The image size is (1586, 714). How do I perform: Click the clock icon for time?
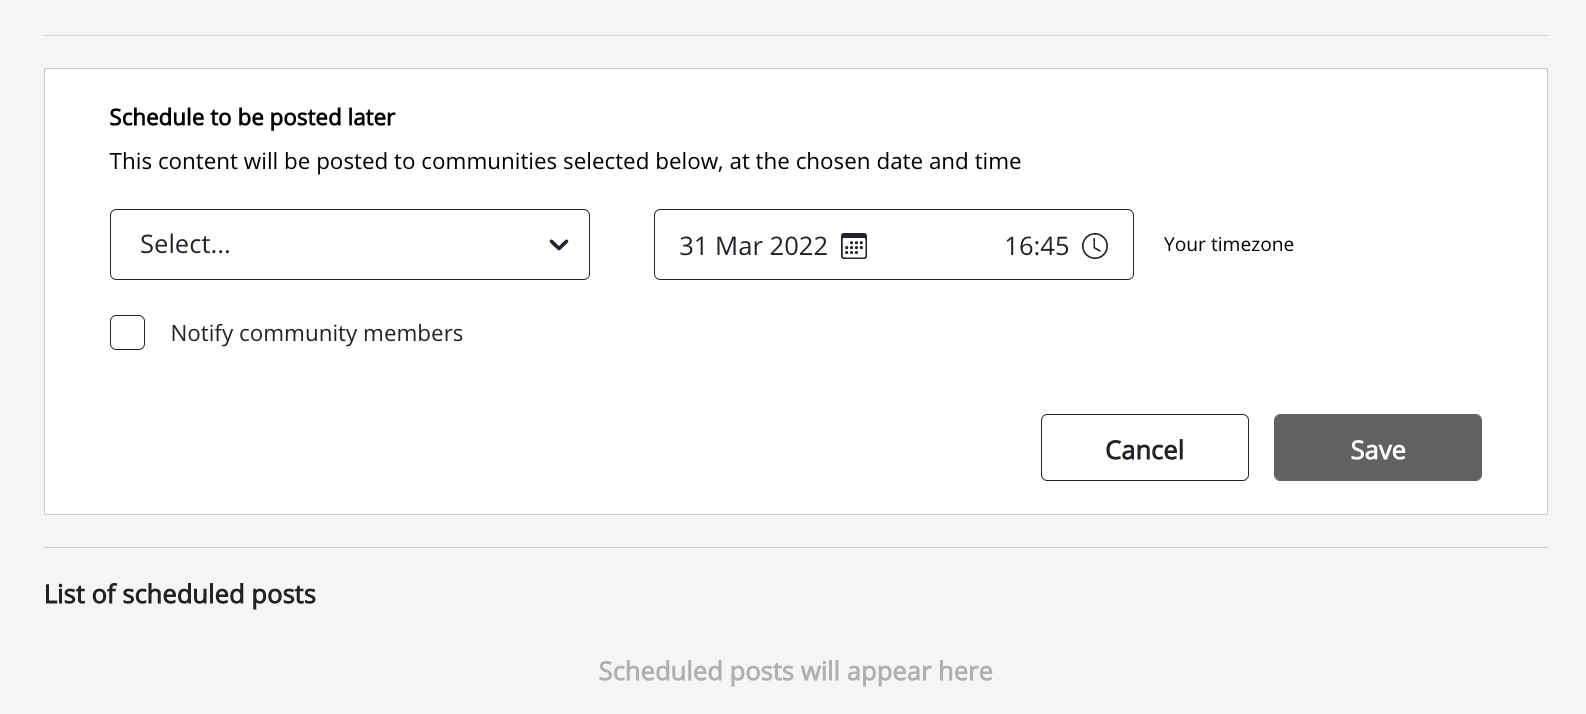pos(1095,245)
